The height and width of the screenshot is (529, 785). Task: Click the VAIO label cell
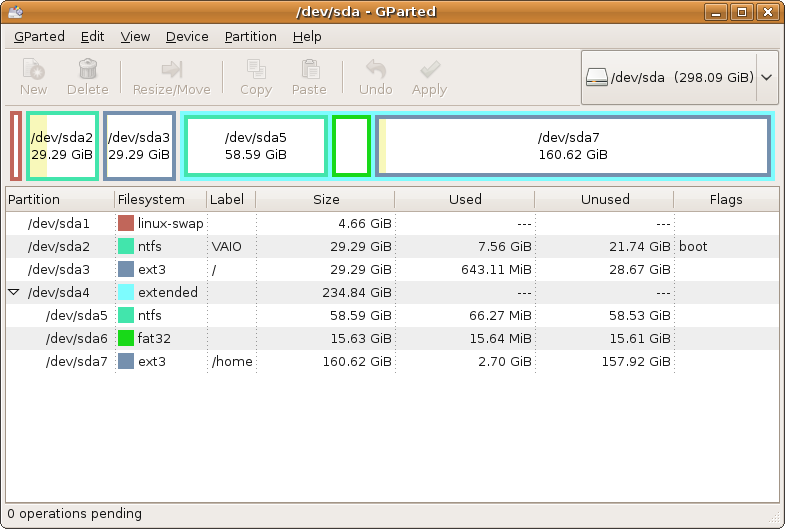point(226,247)
